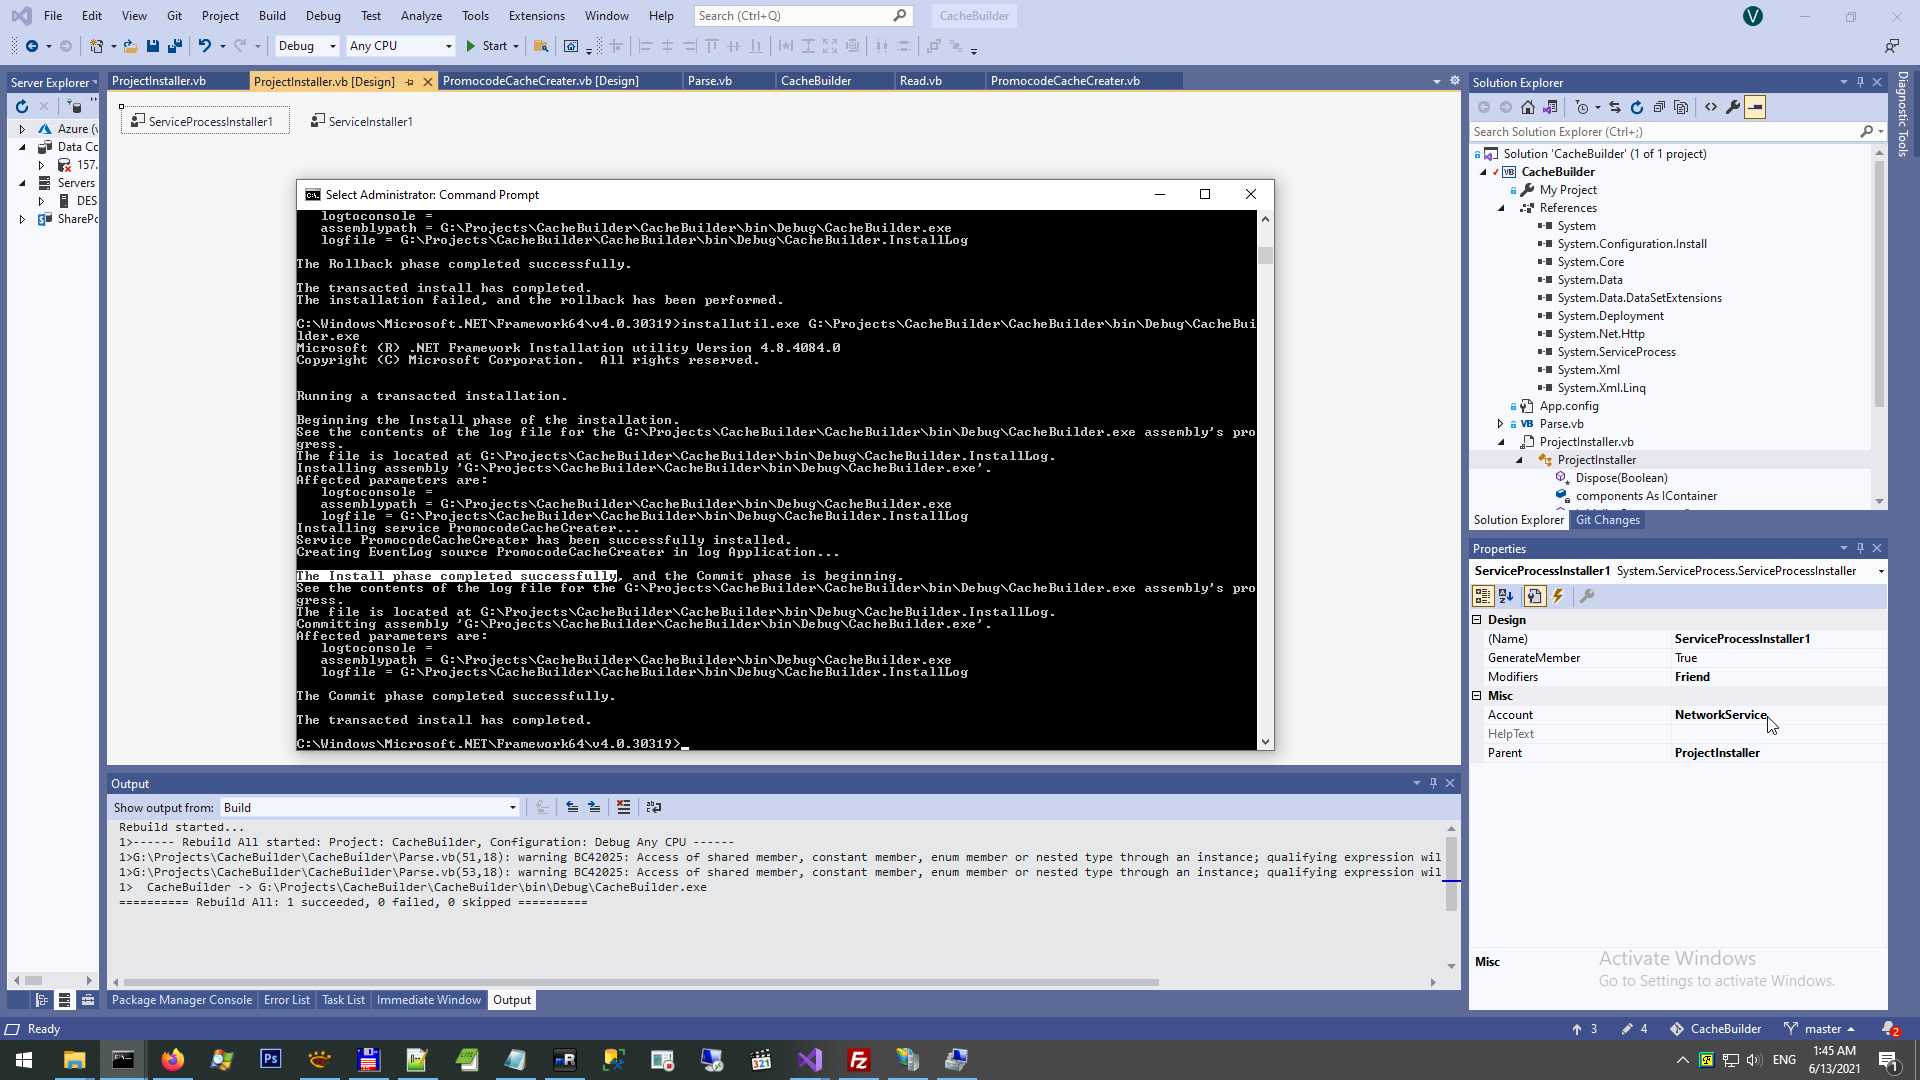Click the Solution Explorer search field
Viewport: 1920px width, 1080px height.
pos(1660,131)
